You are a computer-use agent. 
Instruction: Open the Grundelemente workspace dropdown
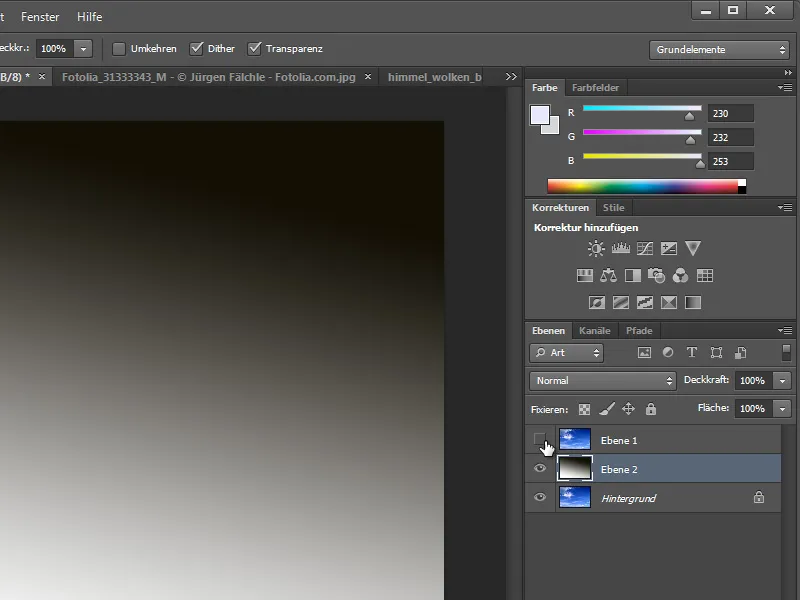click(x=719, y=50)
